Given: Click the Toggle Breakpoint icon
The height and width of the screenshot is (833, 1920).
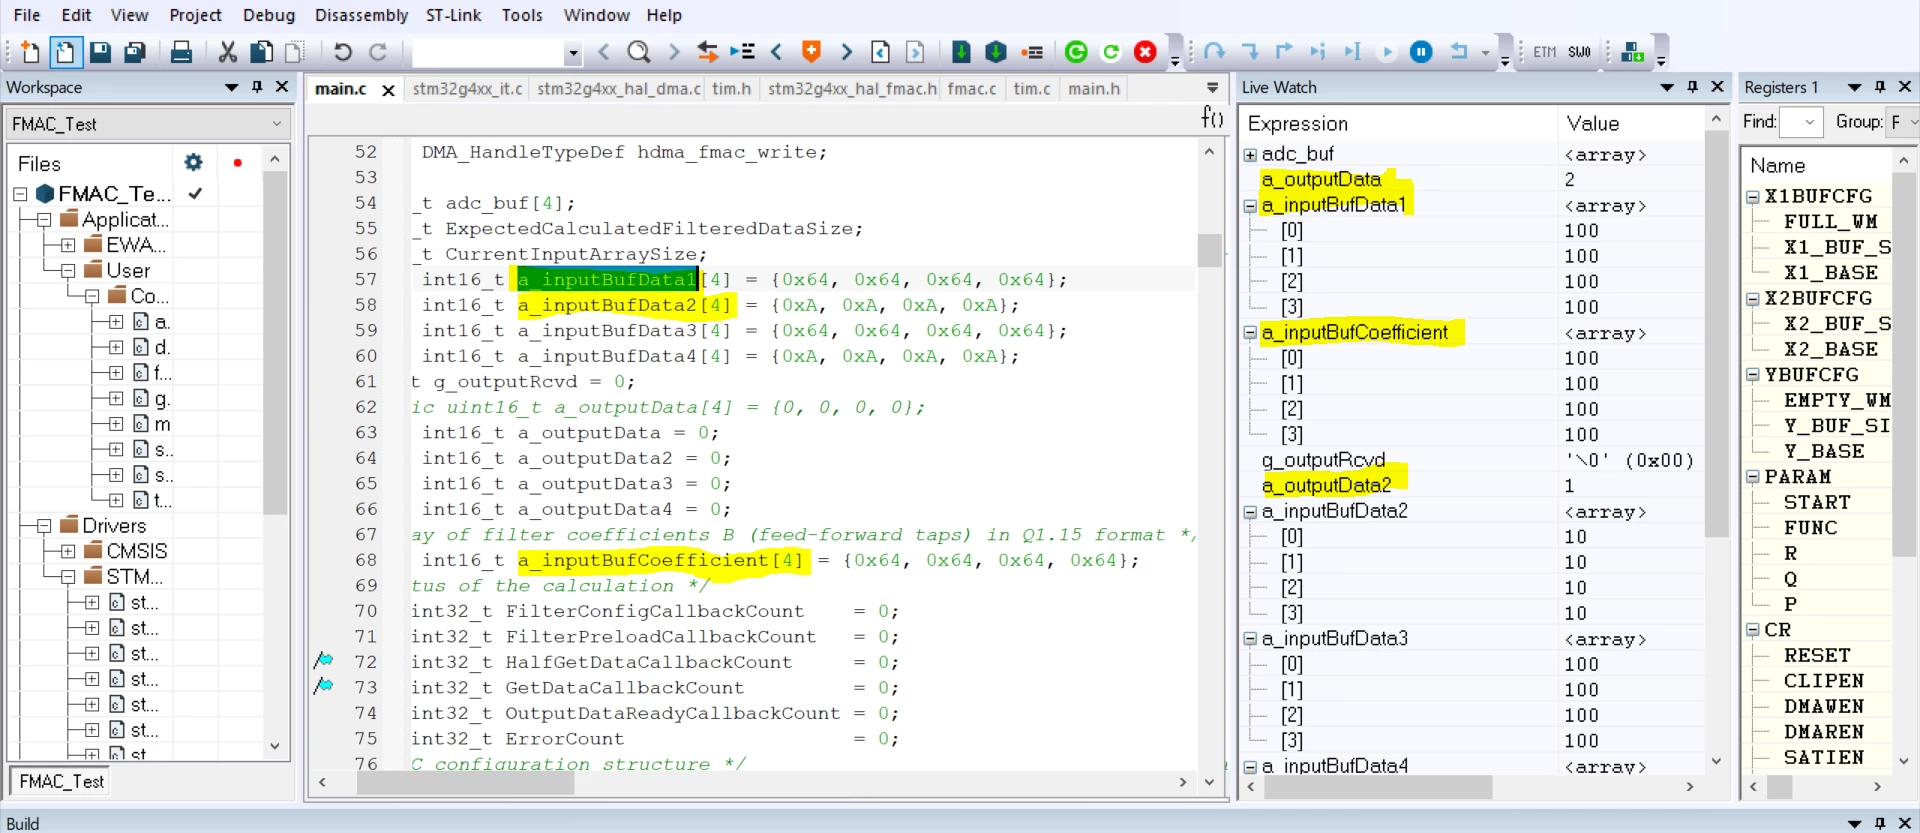Looking at the screenshot, I should 1032,52.
